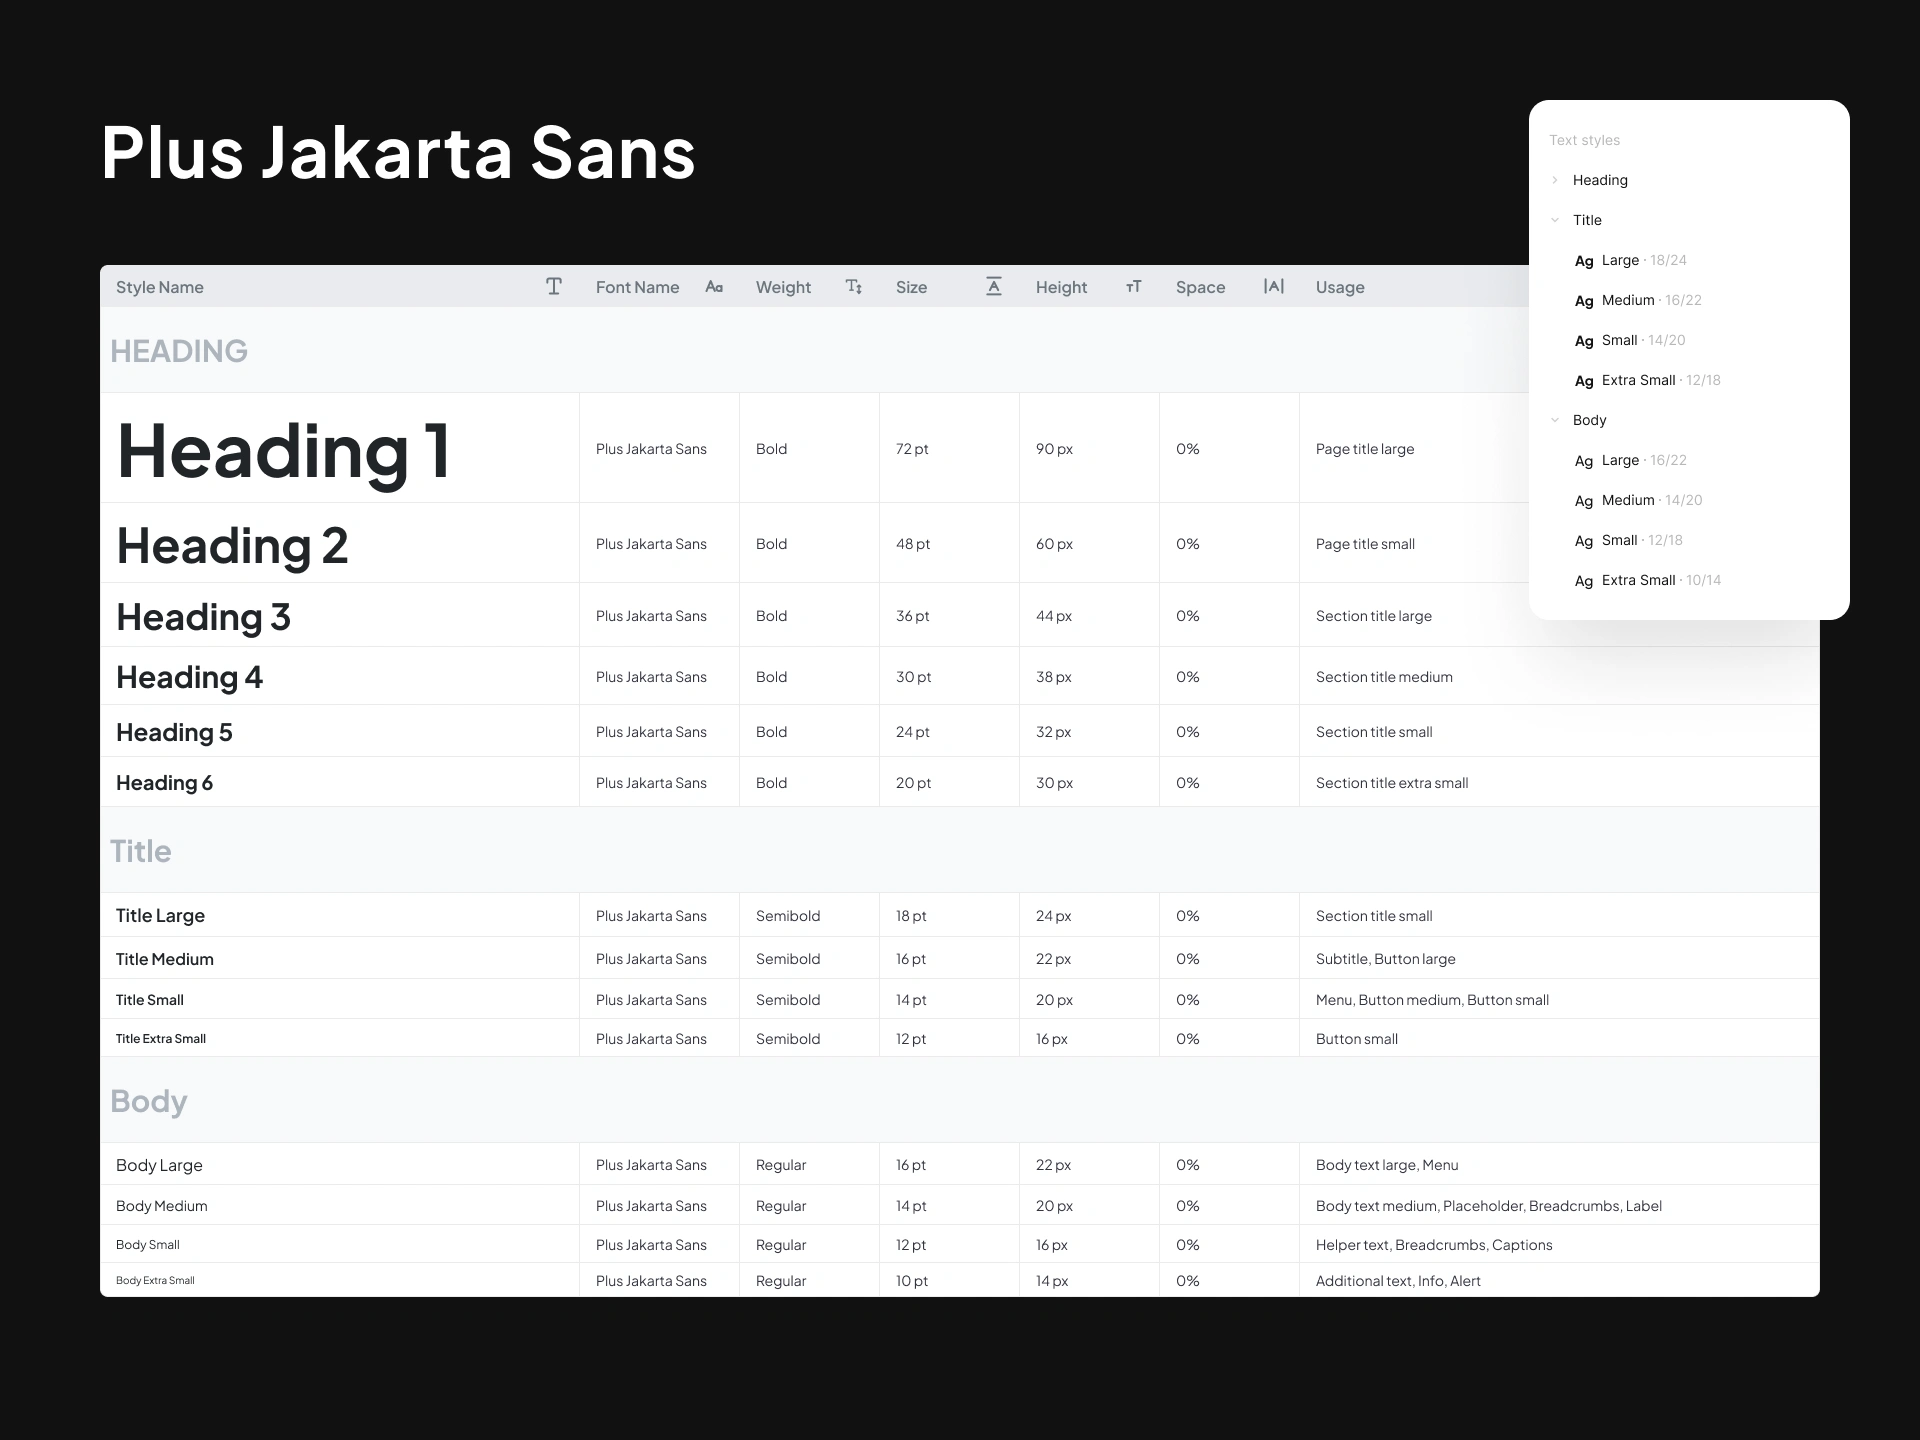Image resolution: width=1920 pixels, height=1440 pixels.
Task: Click the Ag icon for Body Large 16/22
Action: pos(1584,461)
